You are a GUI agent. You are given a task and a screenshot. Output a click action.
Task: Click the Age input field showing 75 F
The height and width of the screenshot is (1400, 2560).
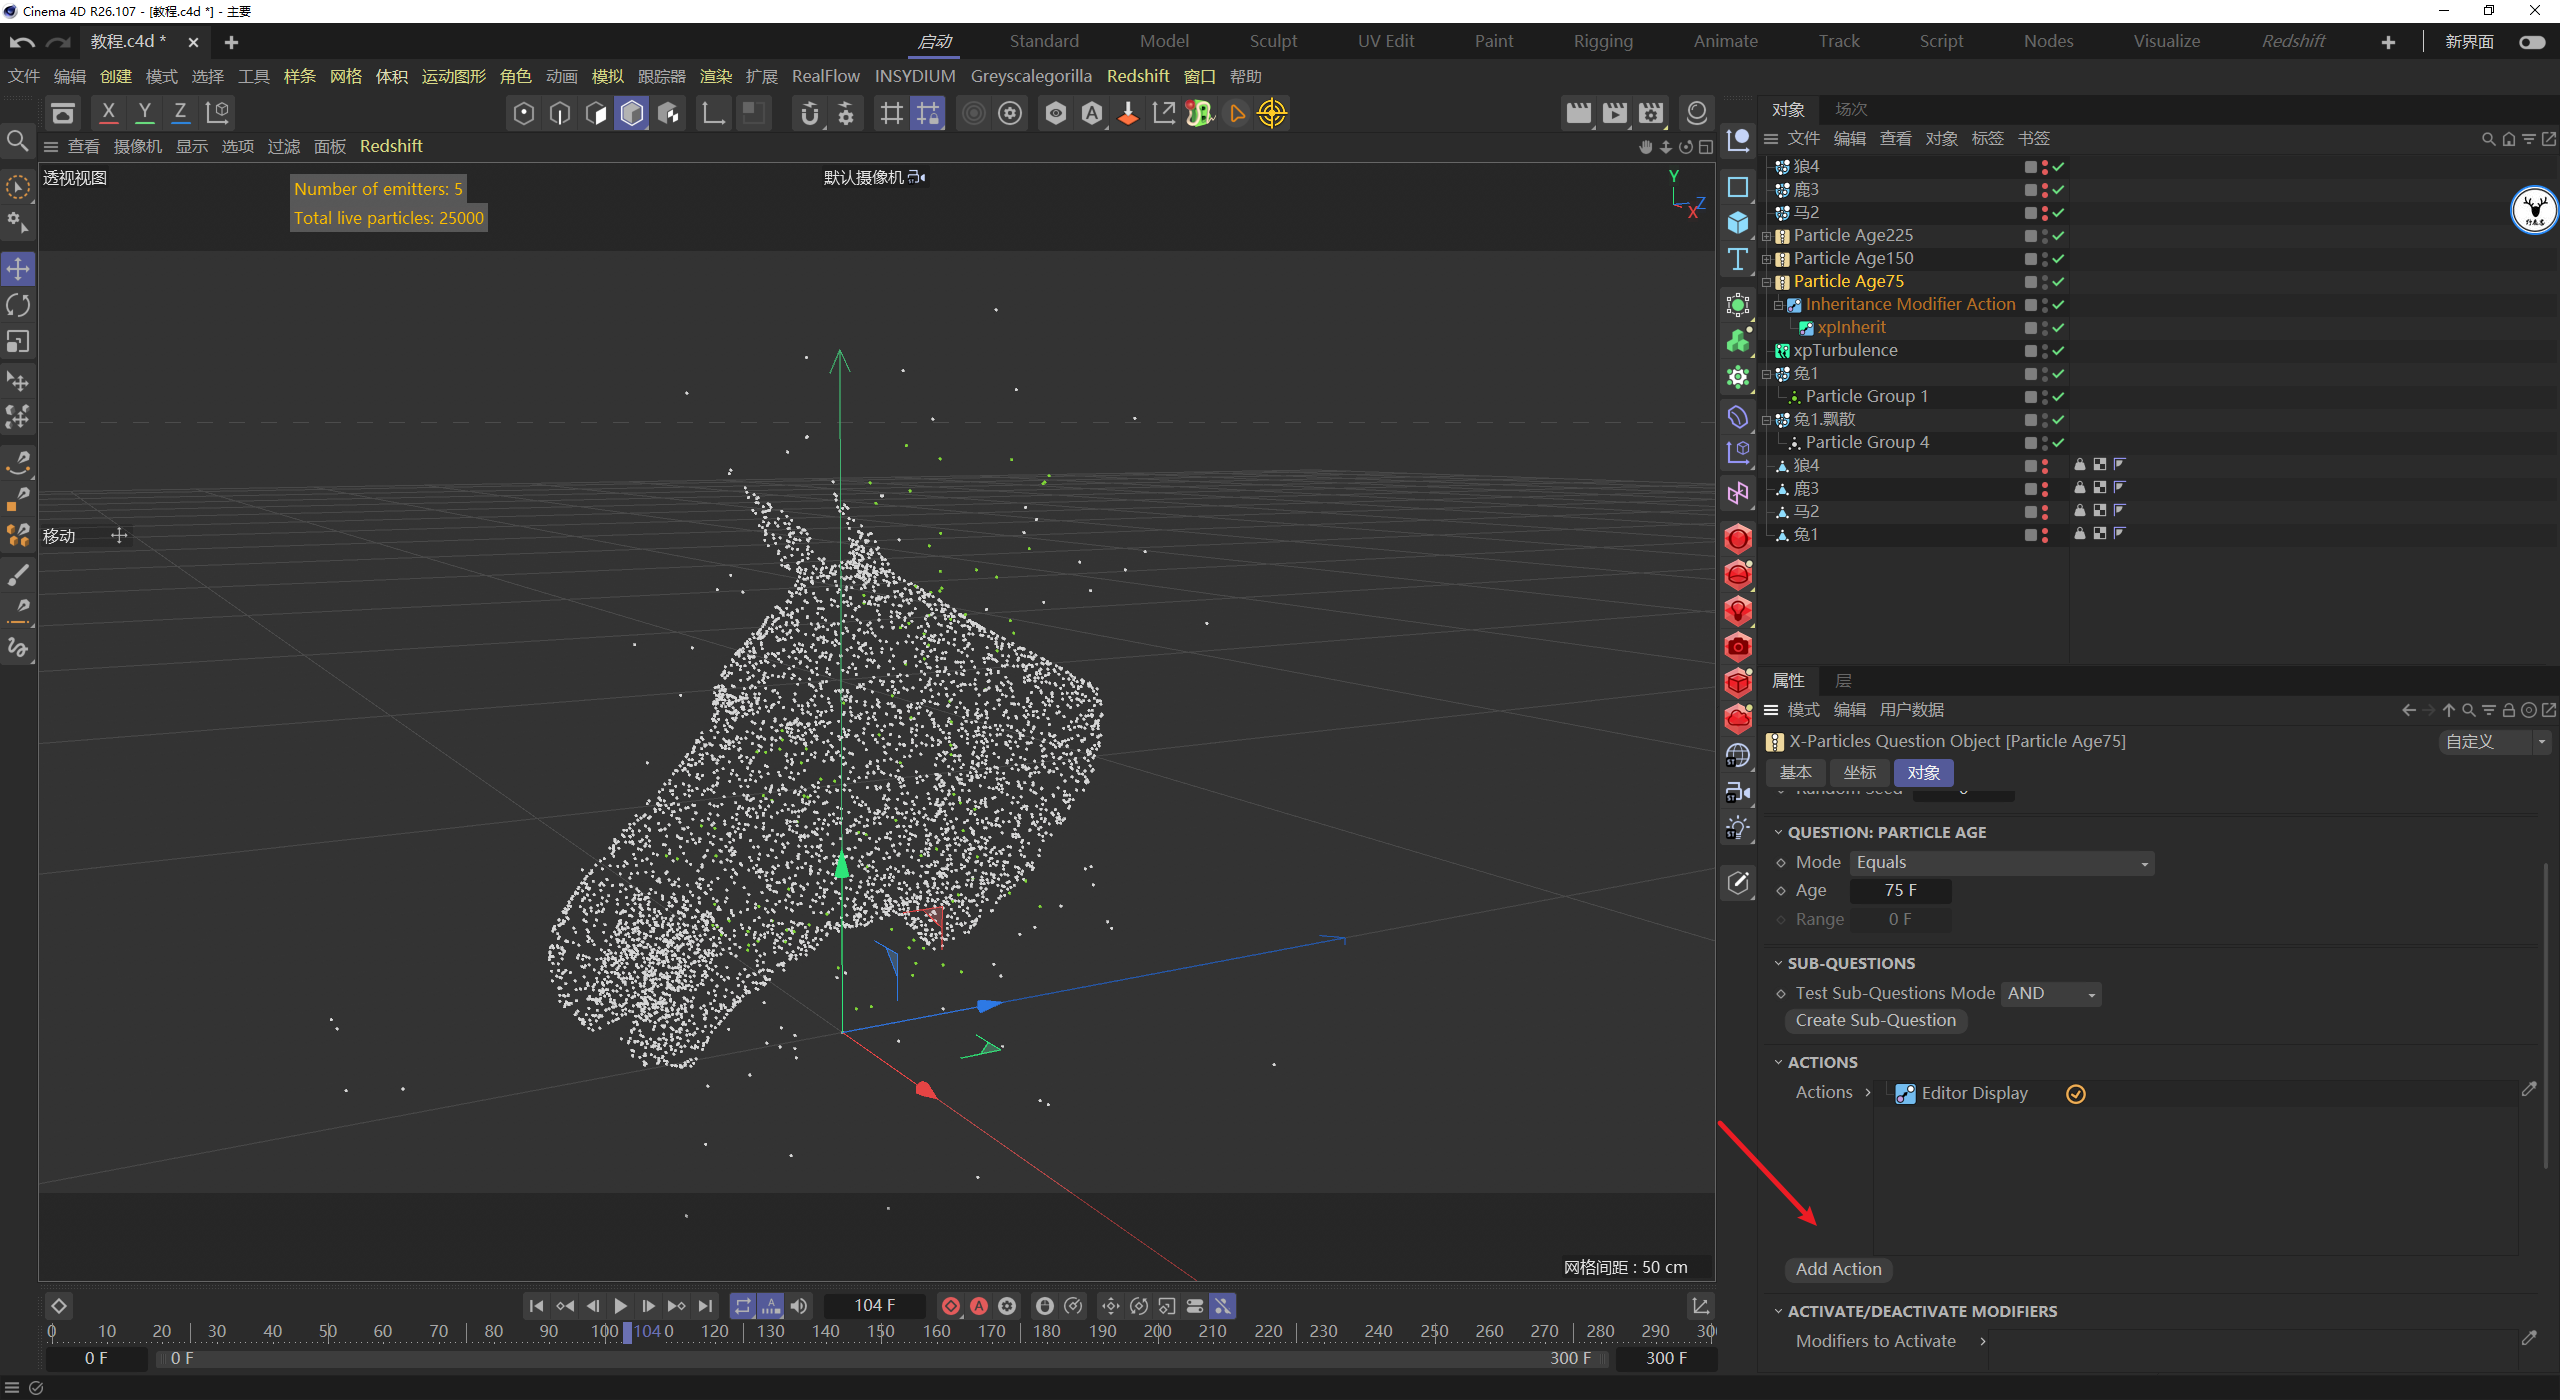1899,890
